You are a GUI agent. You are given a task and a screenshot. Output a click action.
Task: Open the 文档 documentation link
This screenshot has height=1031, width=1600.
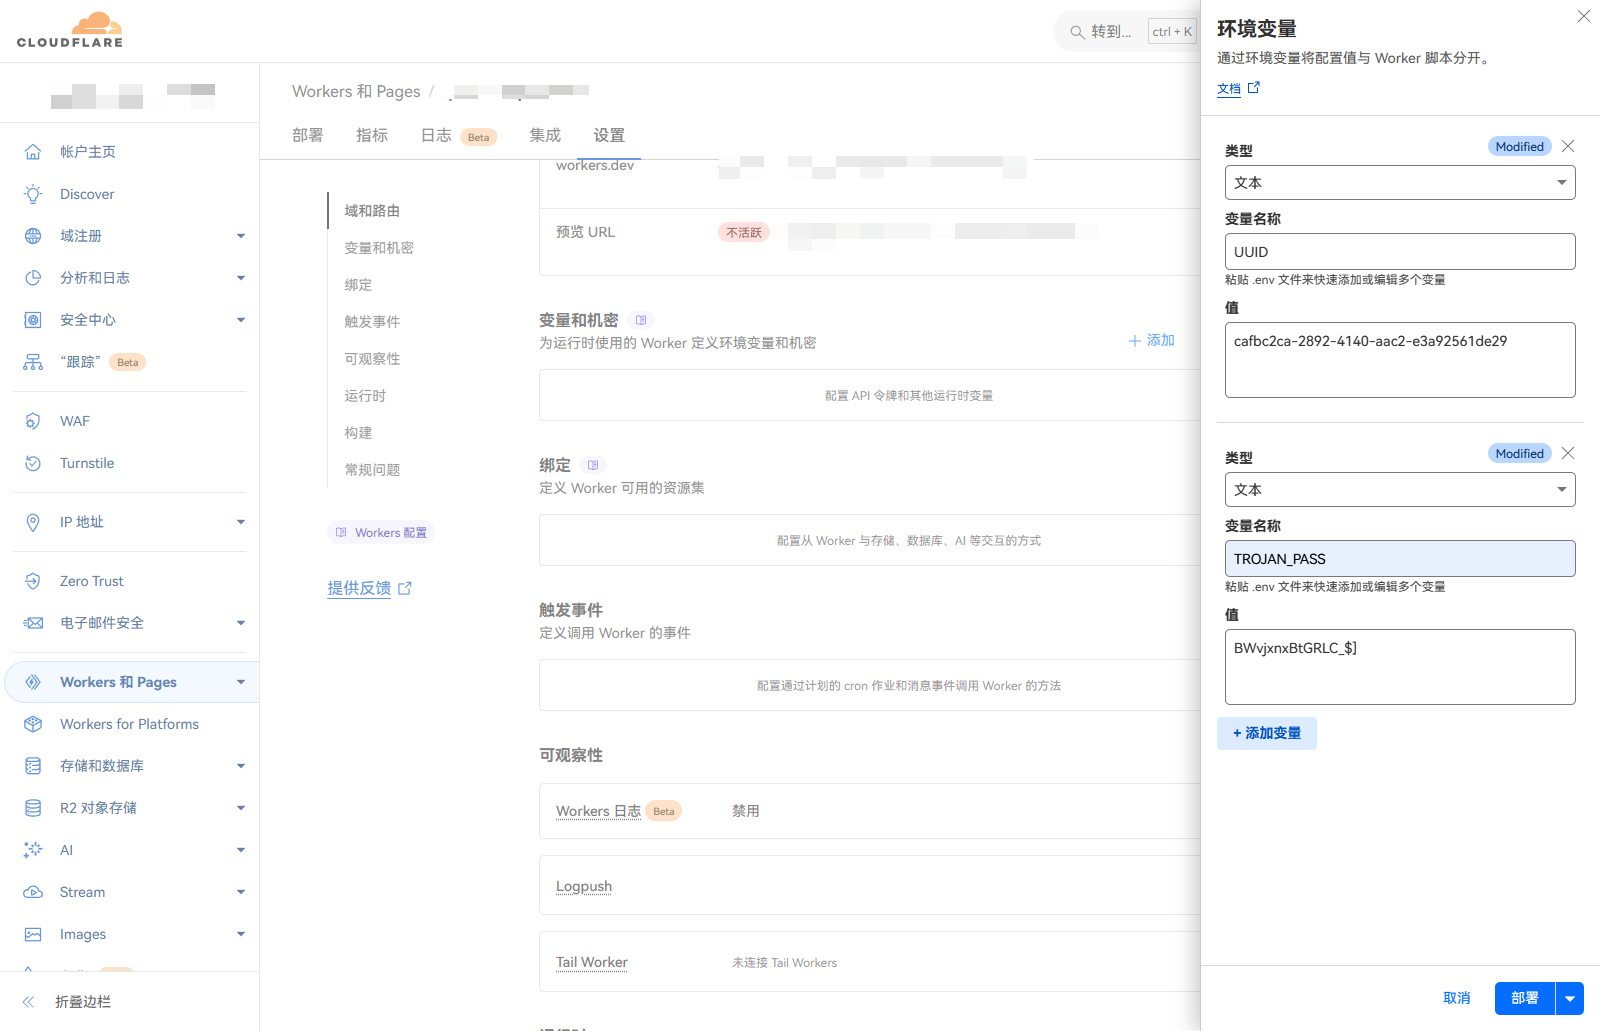(1229, 88)
